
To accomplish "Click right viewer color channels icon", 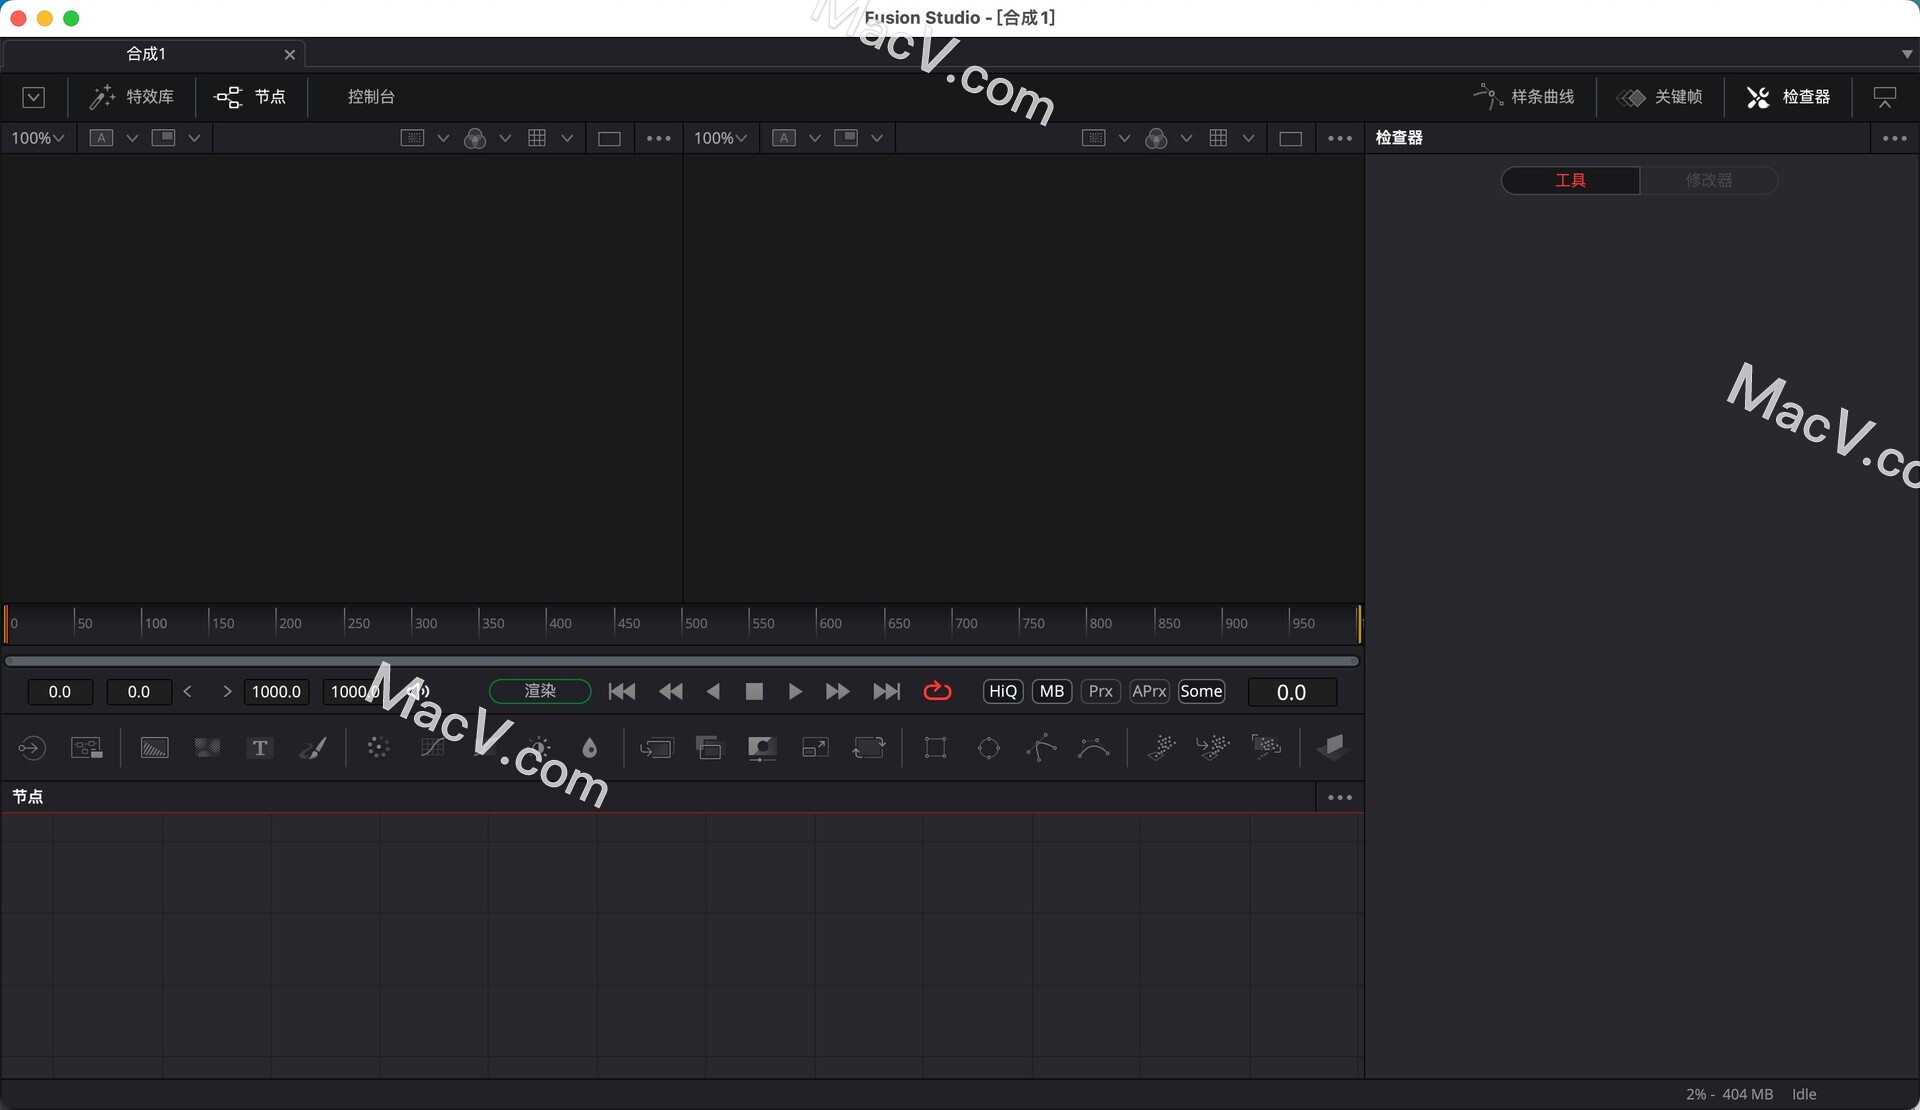I will tap(1156, 138).
